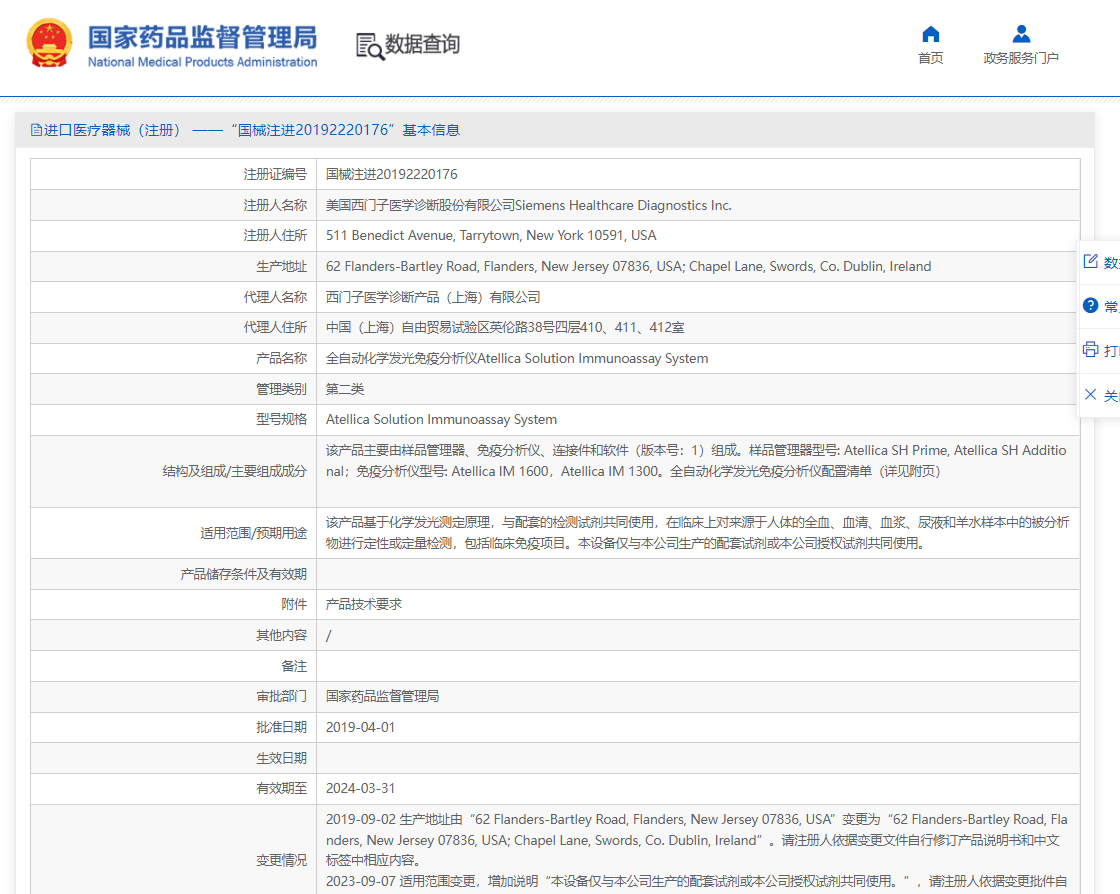Click the 511 Benedict Avenue address value
Viewport: 1120px width, 894px height.
click(x=491, y=236)
